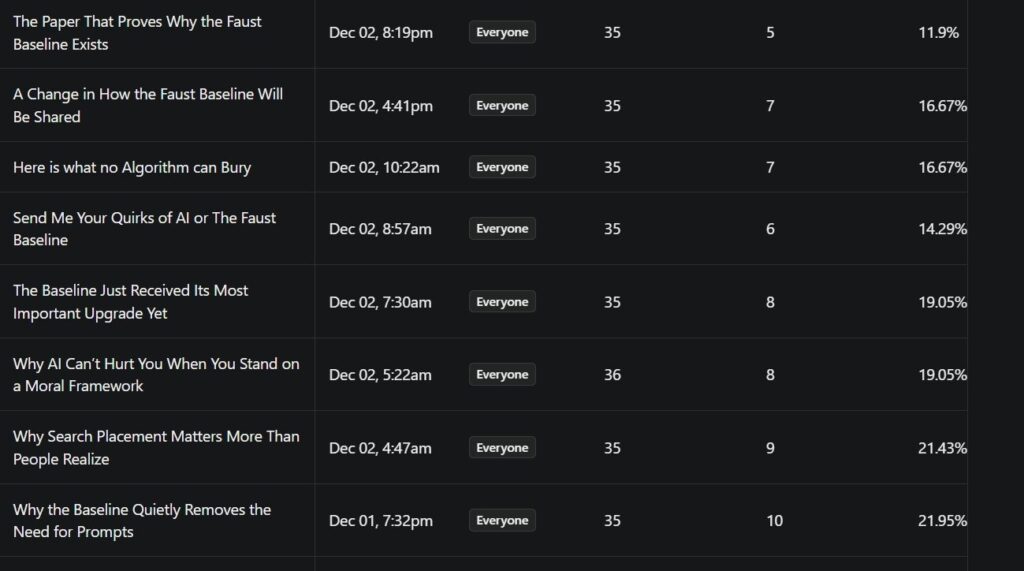Viewport: 1024px width, 571px height.
Task: Open 'The Paper That Proves Why the Faust Baseline Exists'
Action: 137,33
